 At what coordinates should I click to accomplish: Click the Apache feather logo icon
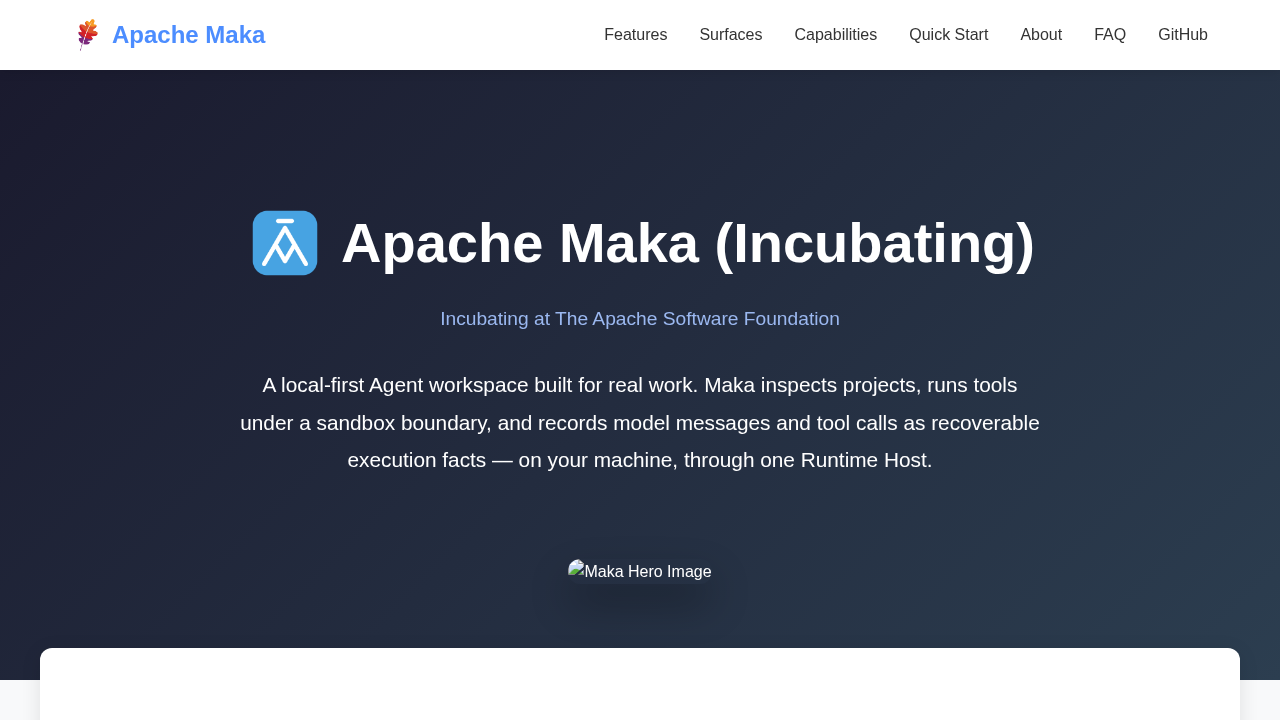[x=88, y=35]
